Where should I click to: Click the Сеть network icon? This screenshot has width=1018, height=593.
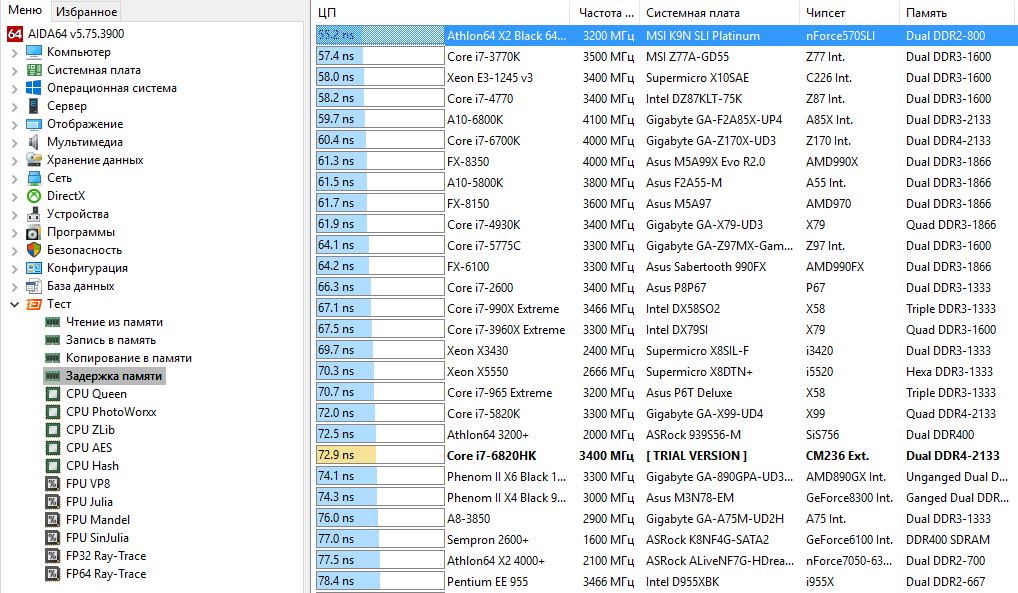pyautogui.click(x=34, y=178)
